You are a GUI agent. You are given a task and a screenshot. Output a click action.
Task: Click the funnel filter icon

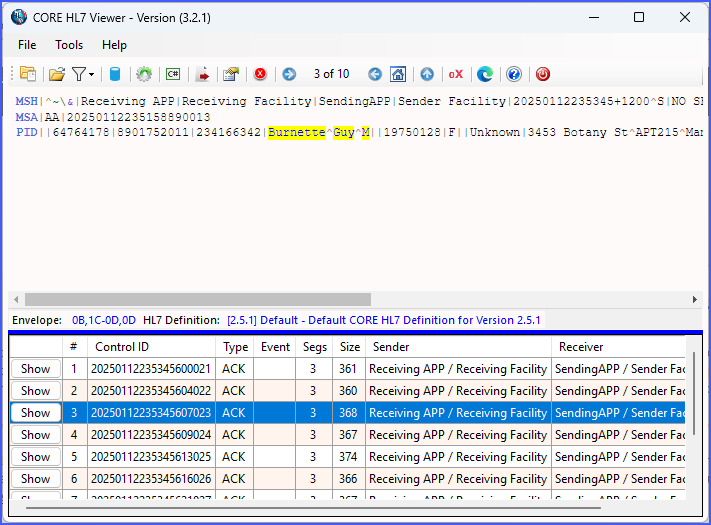(79, 74)
